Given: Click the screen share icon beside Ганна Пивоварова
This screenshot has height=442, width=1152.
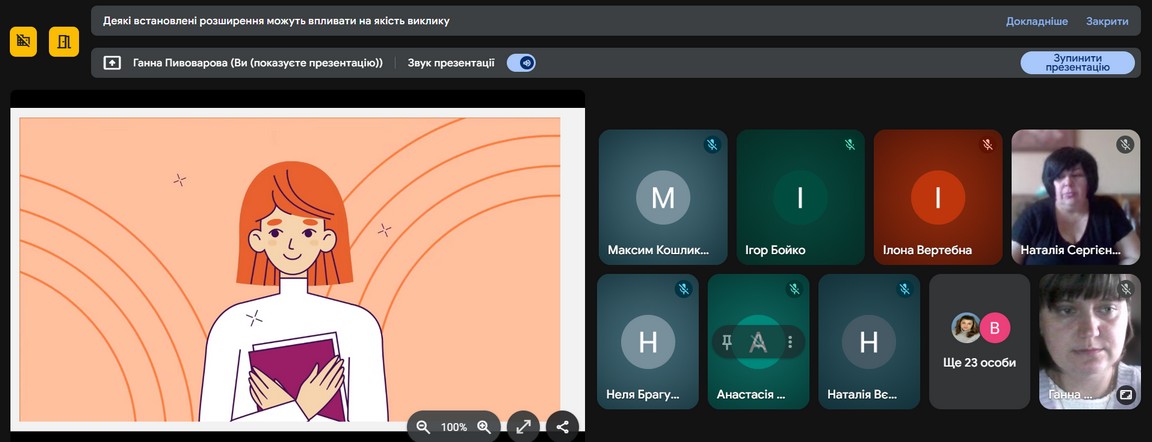Looking at the screenshot, I should [113, 63].
